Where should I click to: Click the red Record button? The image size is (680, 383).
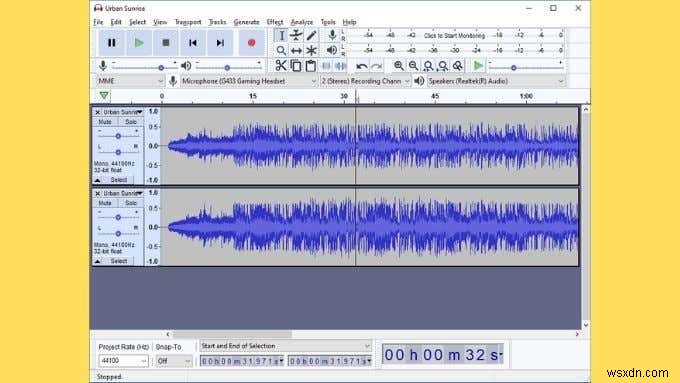[252, 43]
